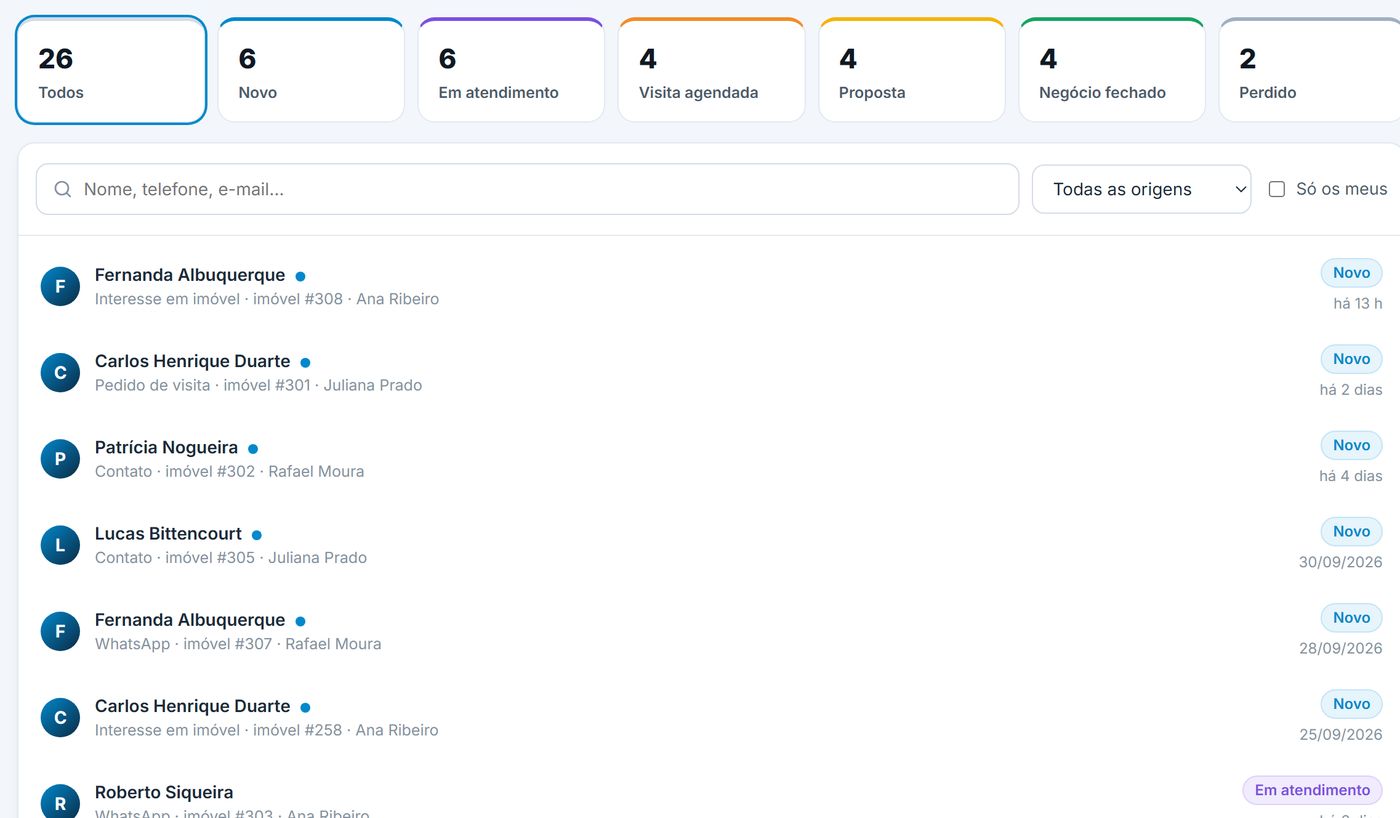
Task: Click avatar C of Carlos Henrique Duarte imóvel #258
Action: (x=60, y=717)
